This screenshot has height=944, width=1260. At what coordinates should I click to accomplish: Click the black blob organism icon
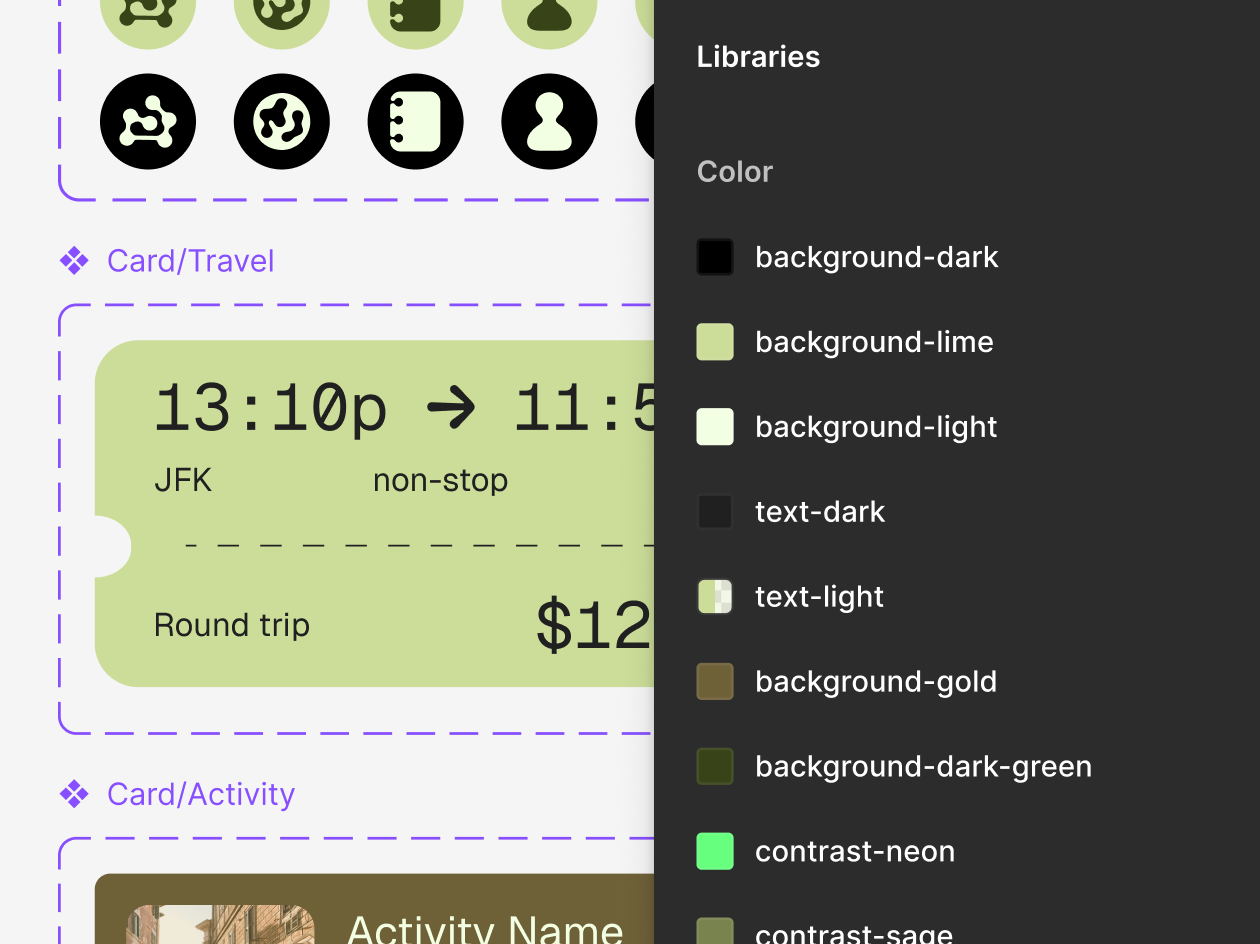tap(282, 121)
